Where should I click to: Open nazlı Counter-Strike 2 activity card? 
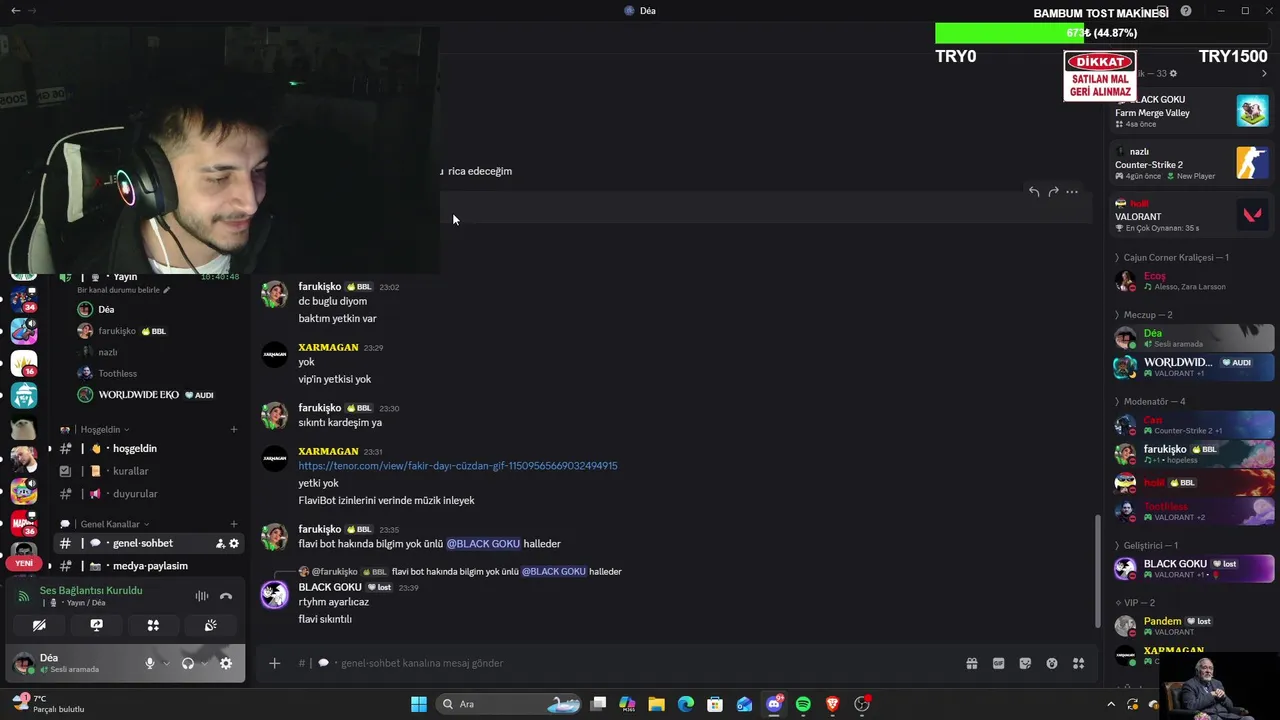1192,163
